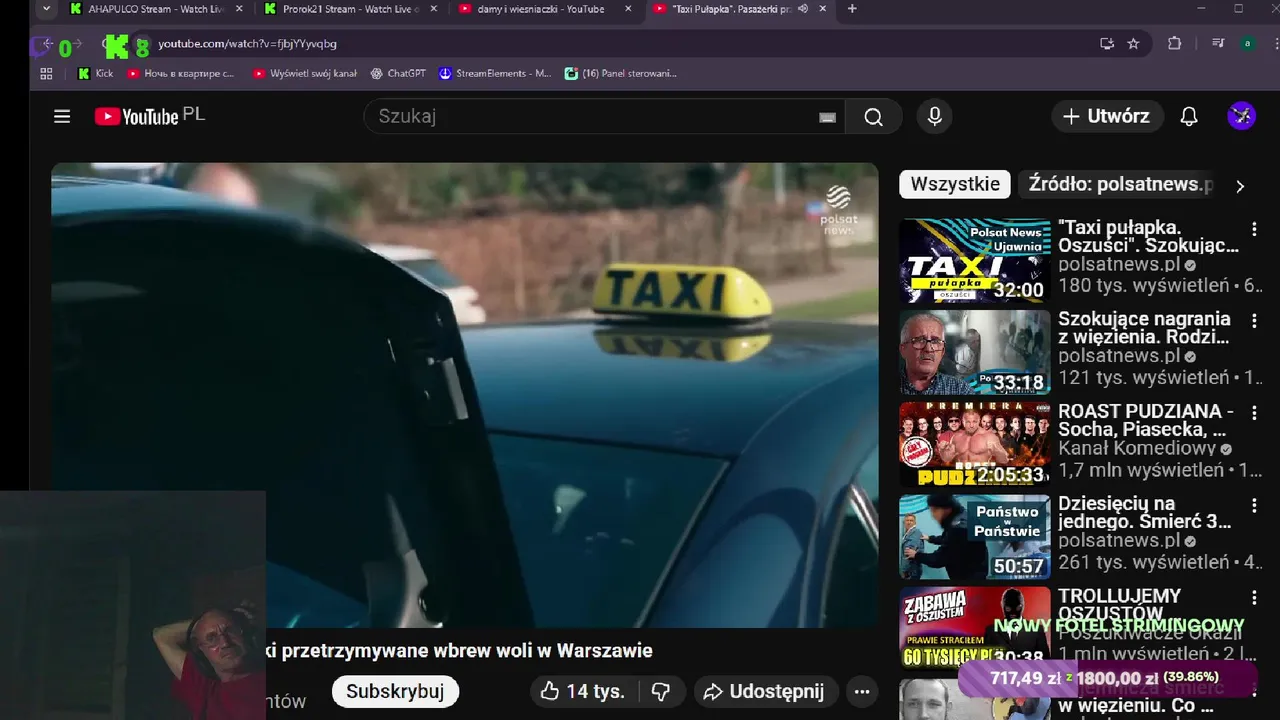Close the AHAPULCO Stream tab
1280x720 pixels.
[x=238, y=9]
